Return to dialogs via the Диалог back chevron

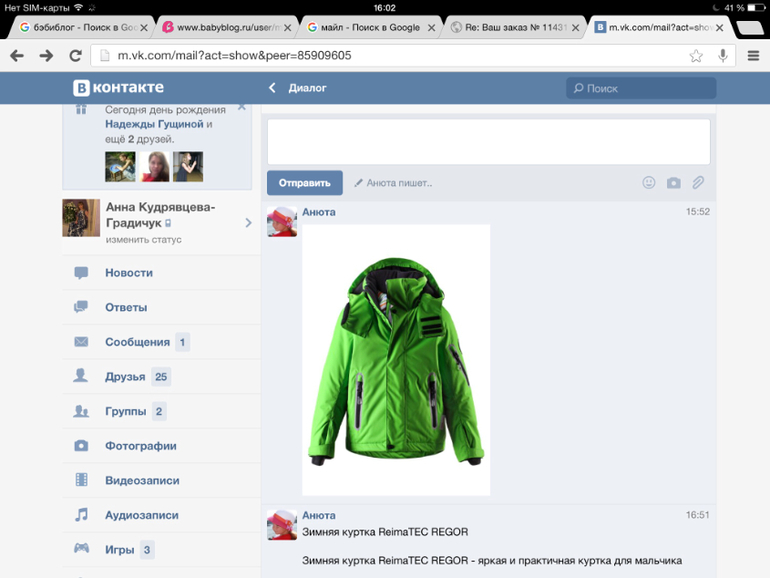tap(272, 88)
